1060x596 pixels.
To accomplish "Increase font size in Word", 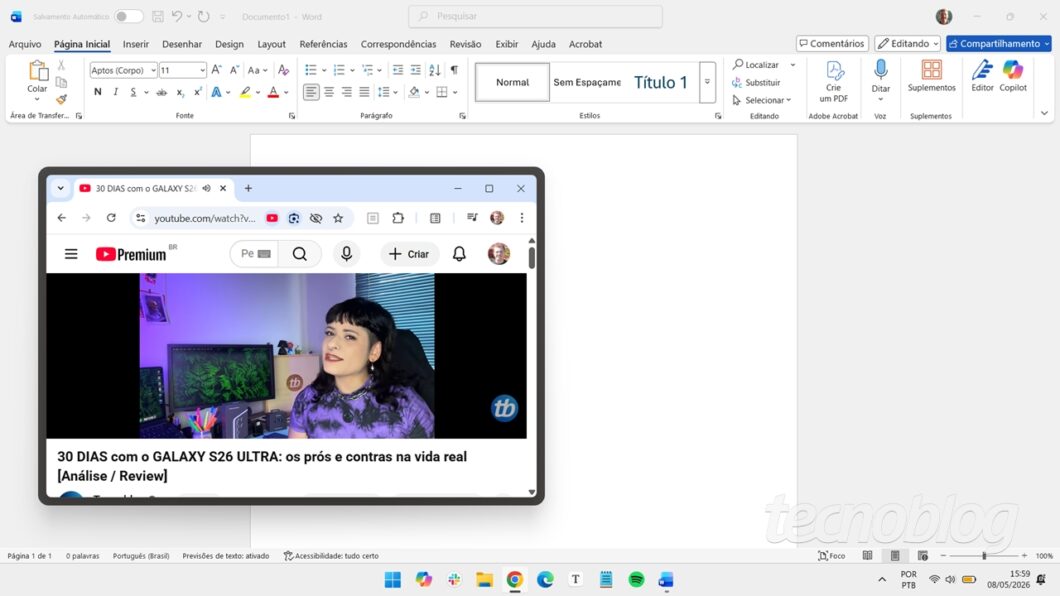I will [x=216, y=70].
